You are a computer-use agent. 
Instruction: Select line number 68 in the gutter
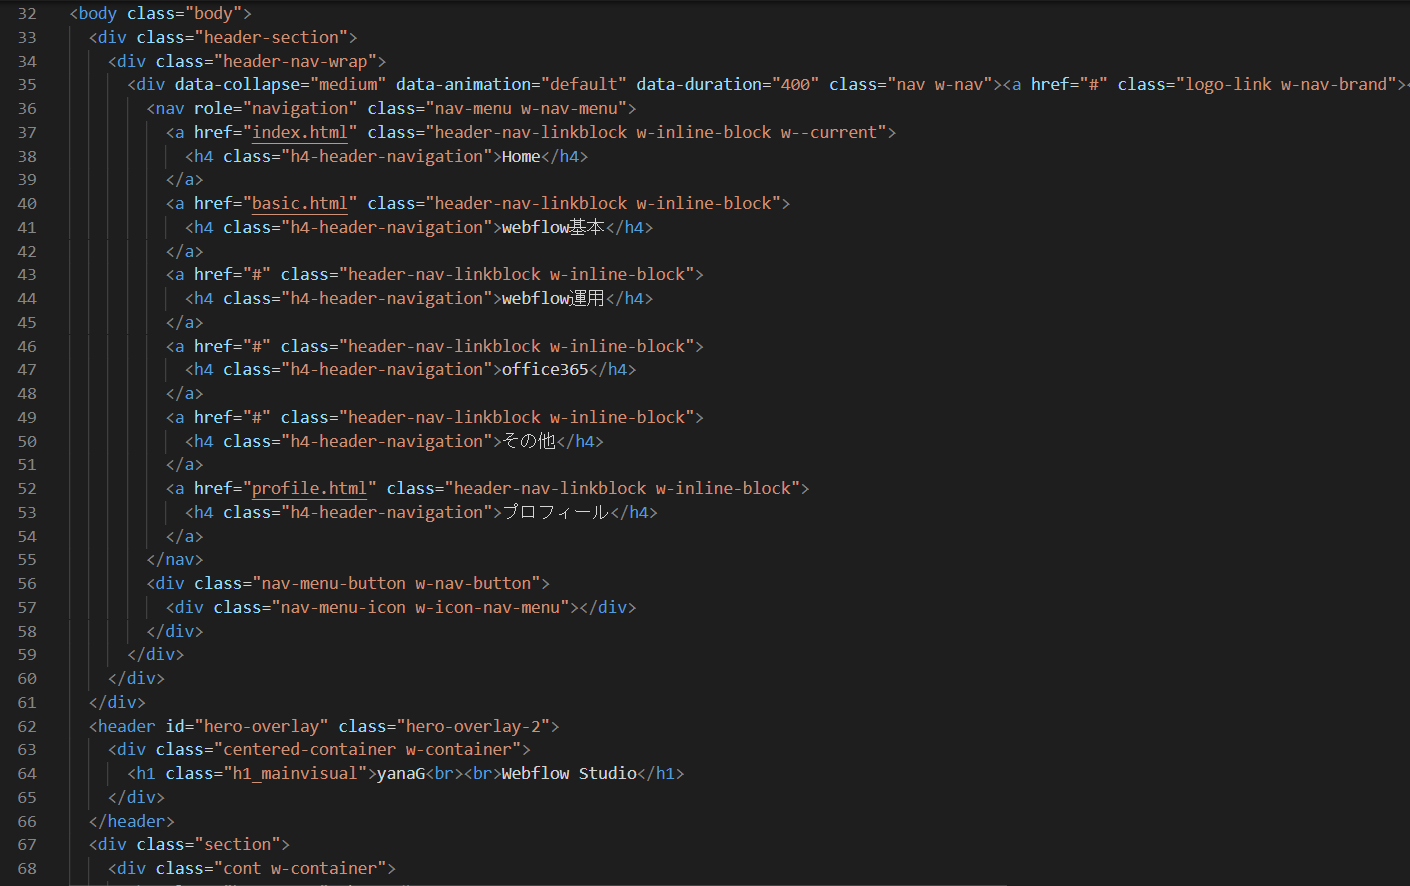click(27, 869)
